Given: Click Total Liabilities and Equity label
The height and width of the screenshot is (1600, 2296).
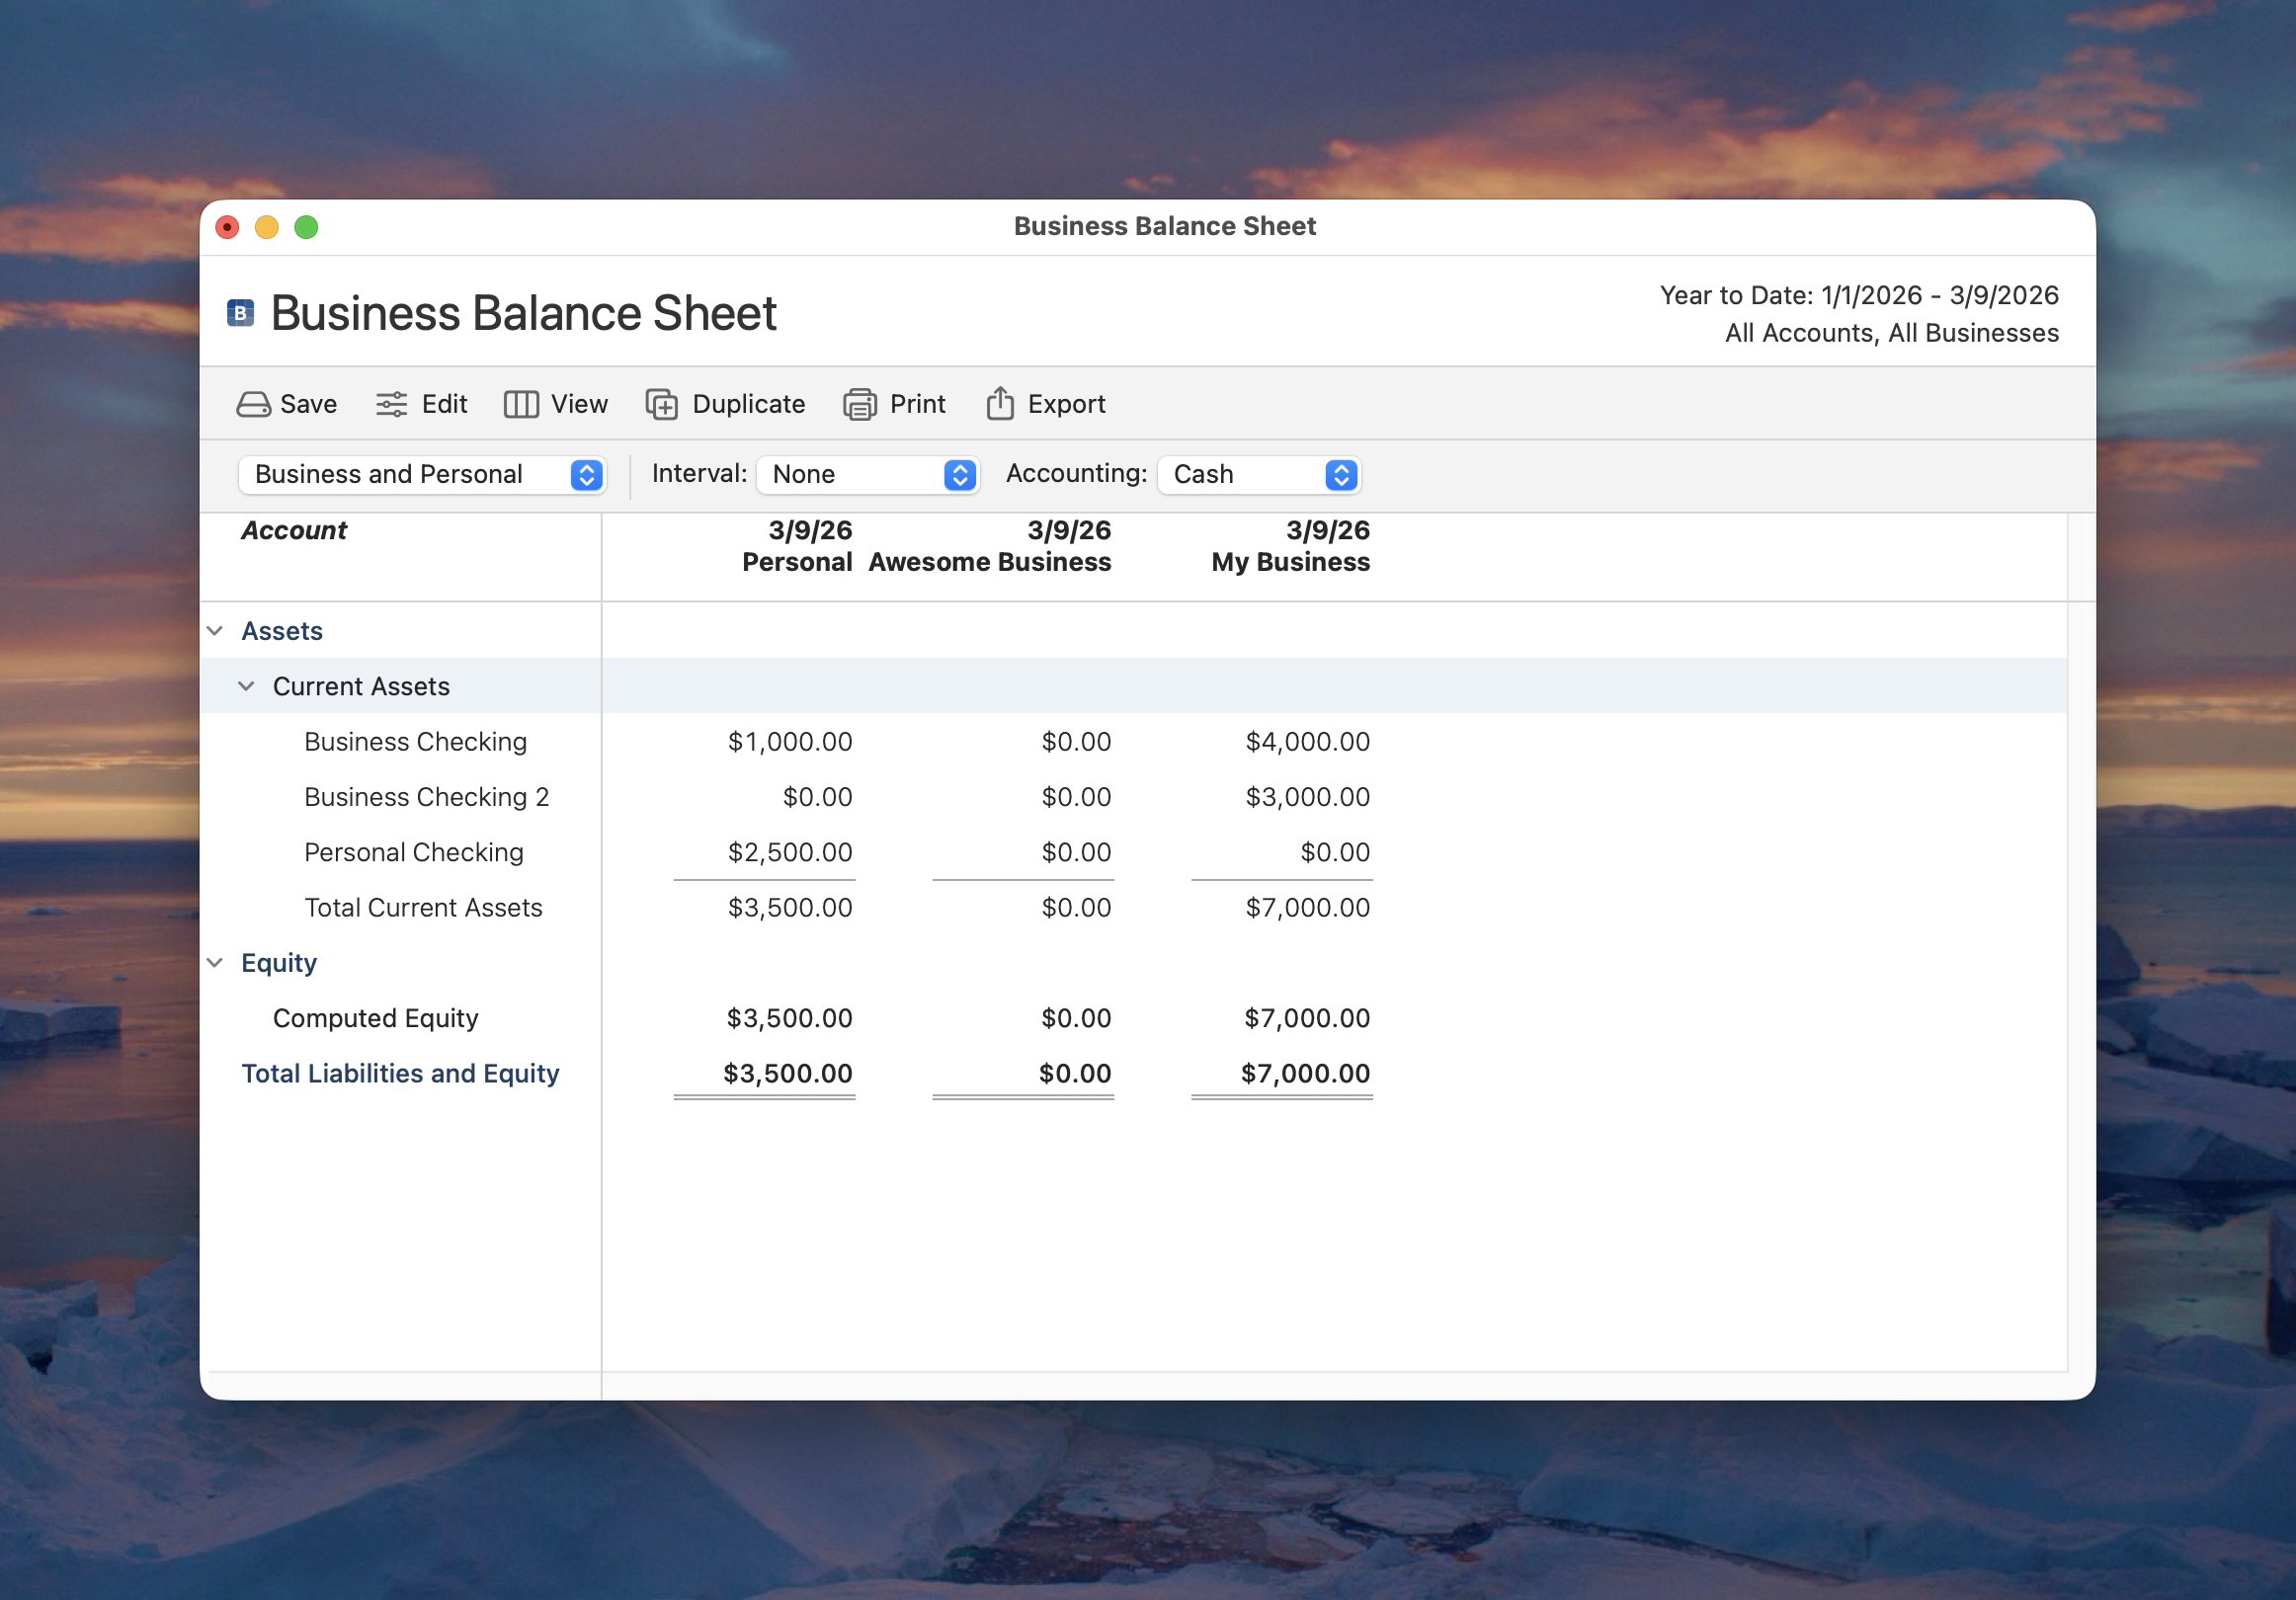Looking at the screenshot, I should pos(400,1073).
